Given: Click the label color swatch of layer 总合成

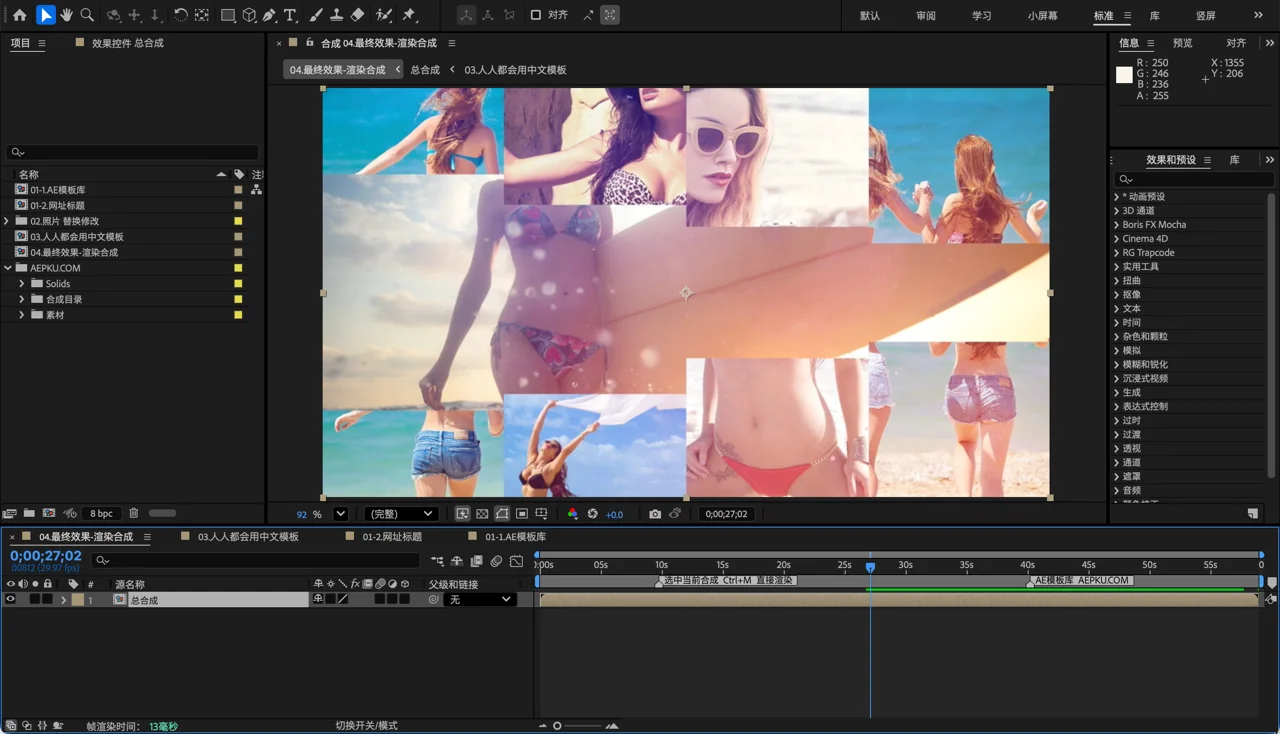Looking at the screenshot, I should (78, 600).
